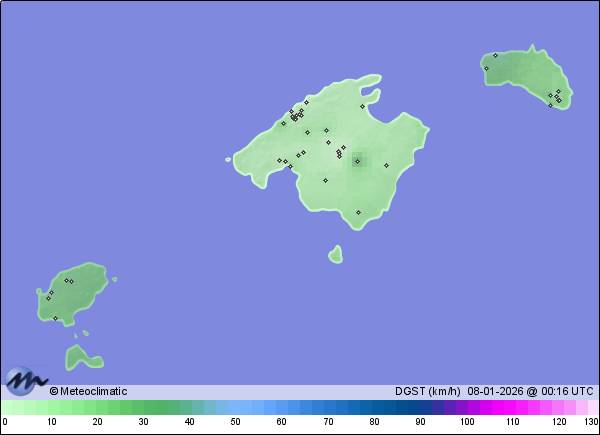Click the Meteoclimatic wave logo

tap(26, 382)
